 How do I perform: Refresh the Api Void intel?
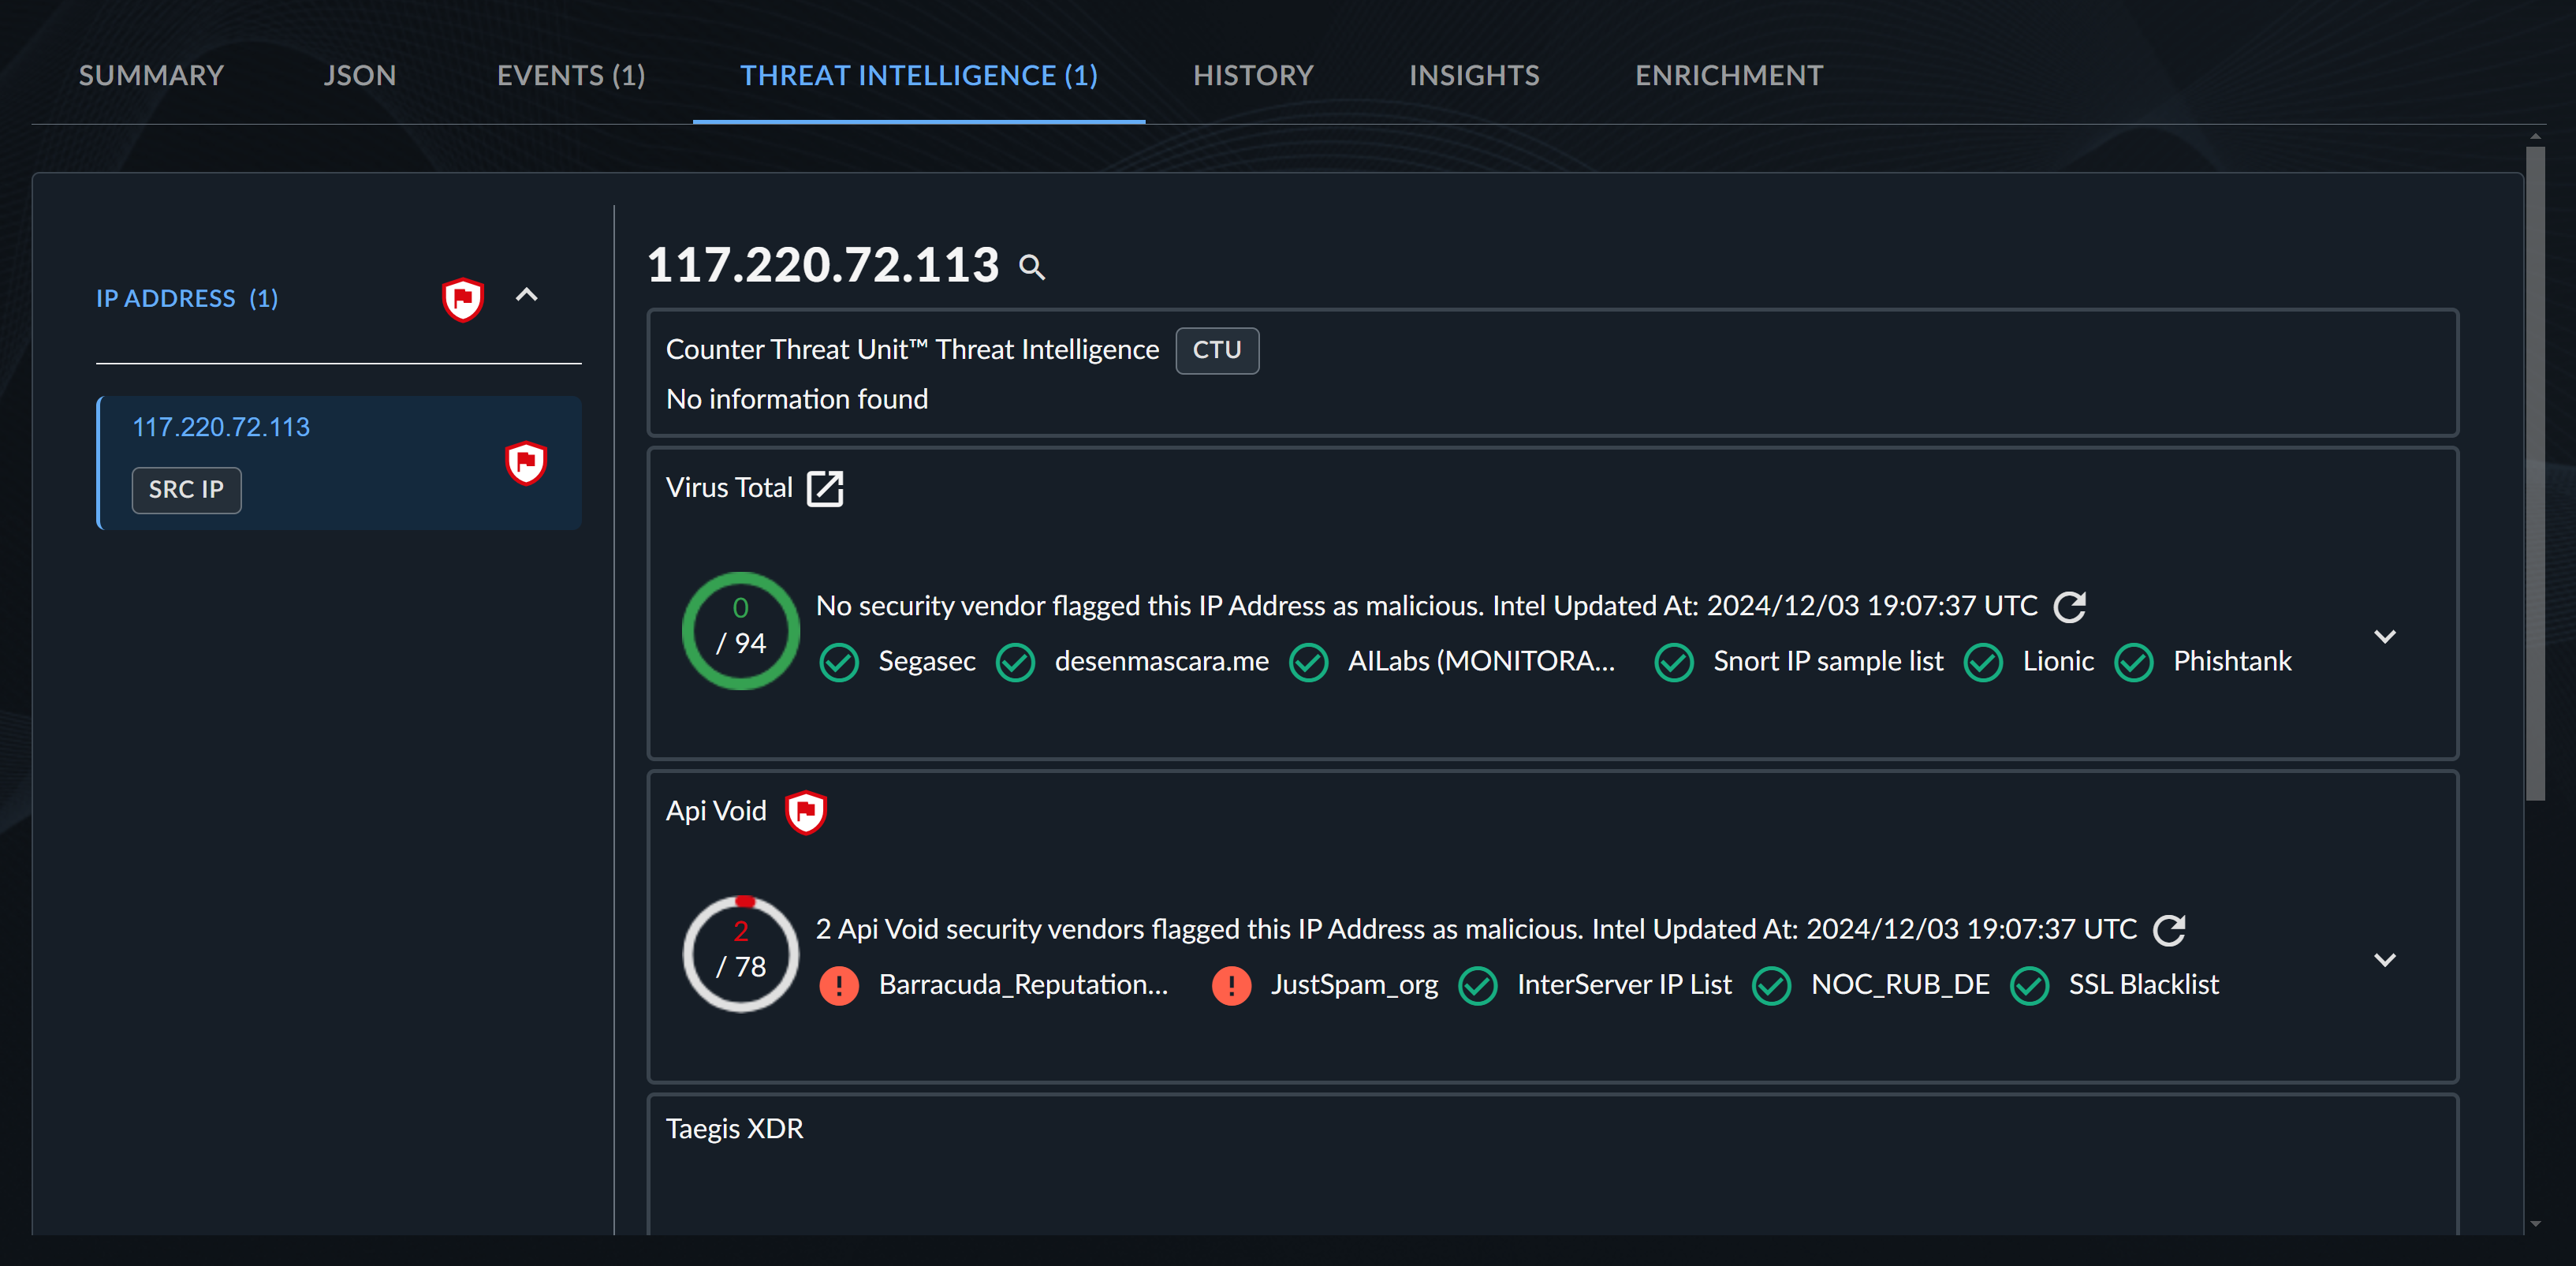coord(2169,929)
